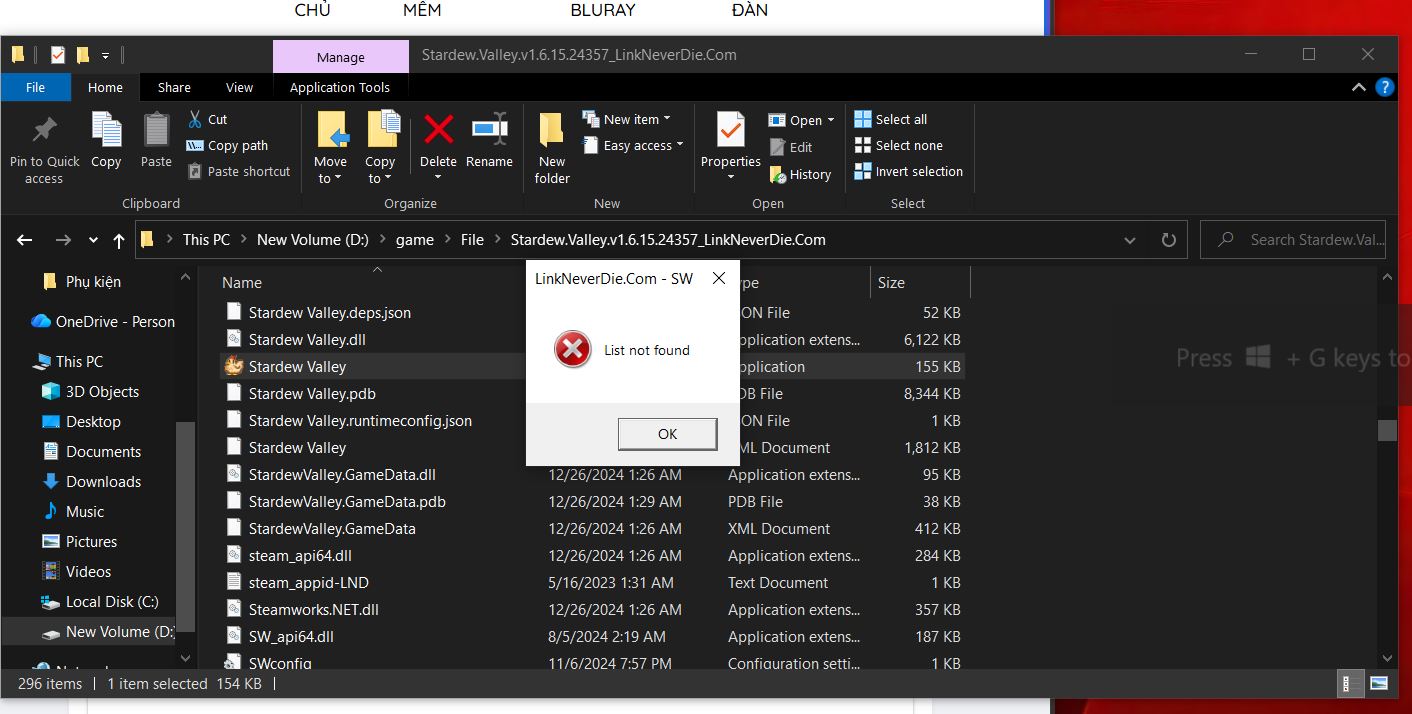Close the List not found dialog
1412x714 pixels.
coord(718,279)
